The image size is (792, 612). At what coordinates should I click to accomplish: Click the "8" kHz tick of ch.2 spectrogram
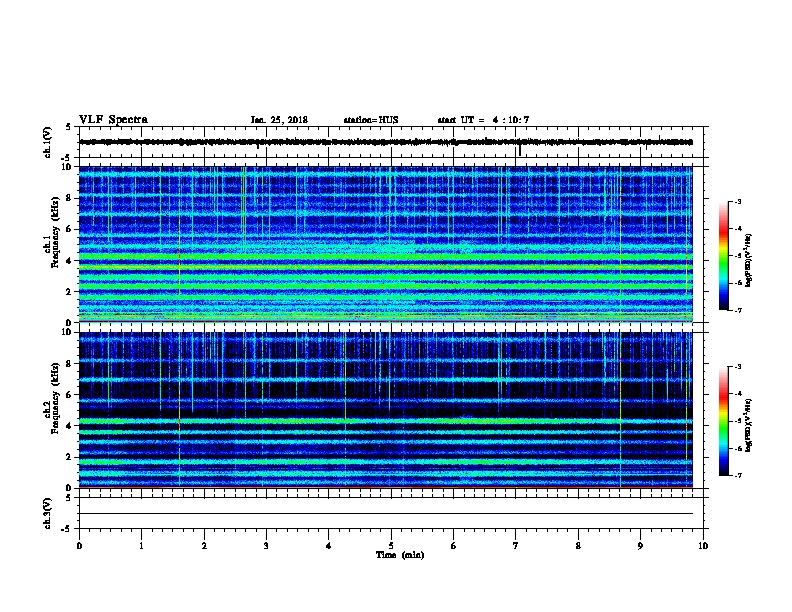pyautogui.click(x=69, y=364)
